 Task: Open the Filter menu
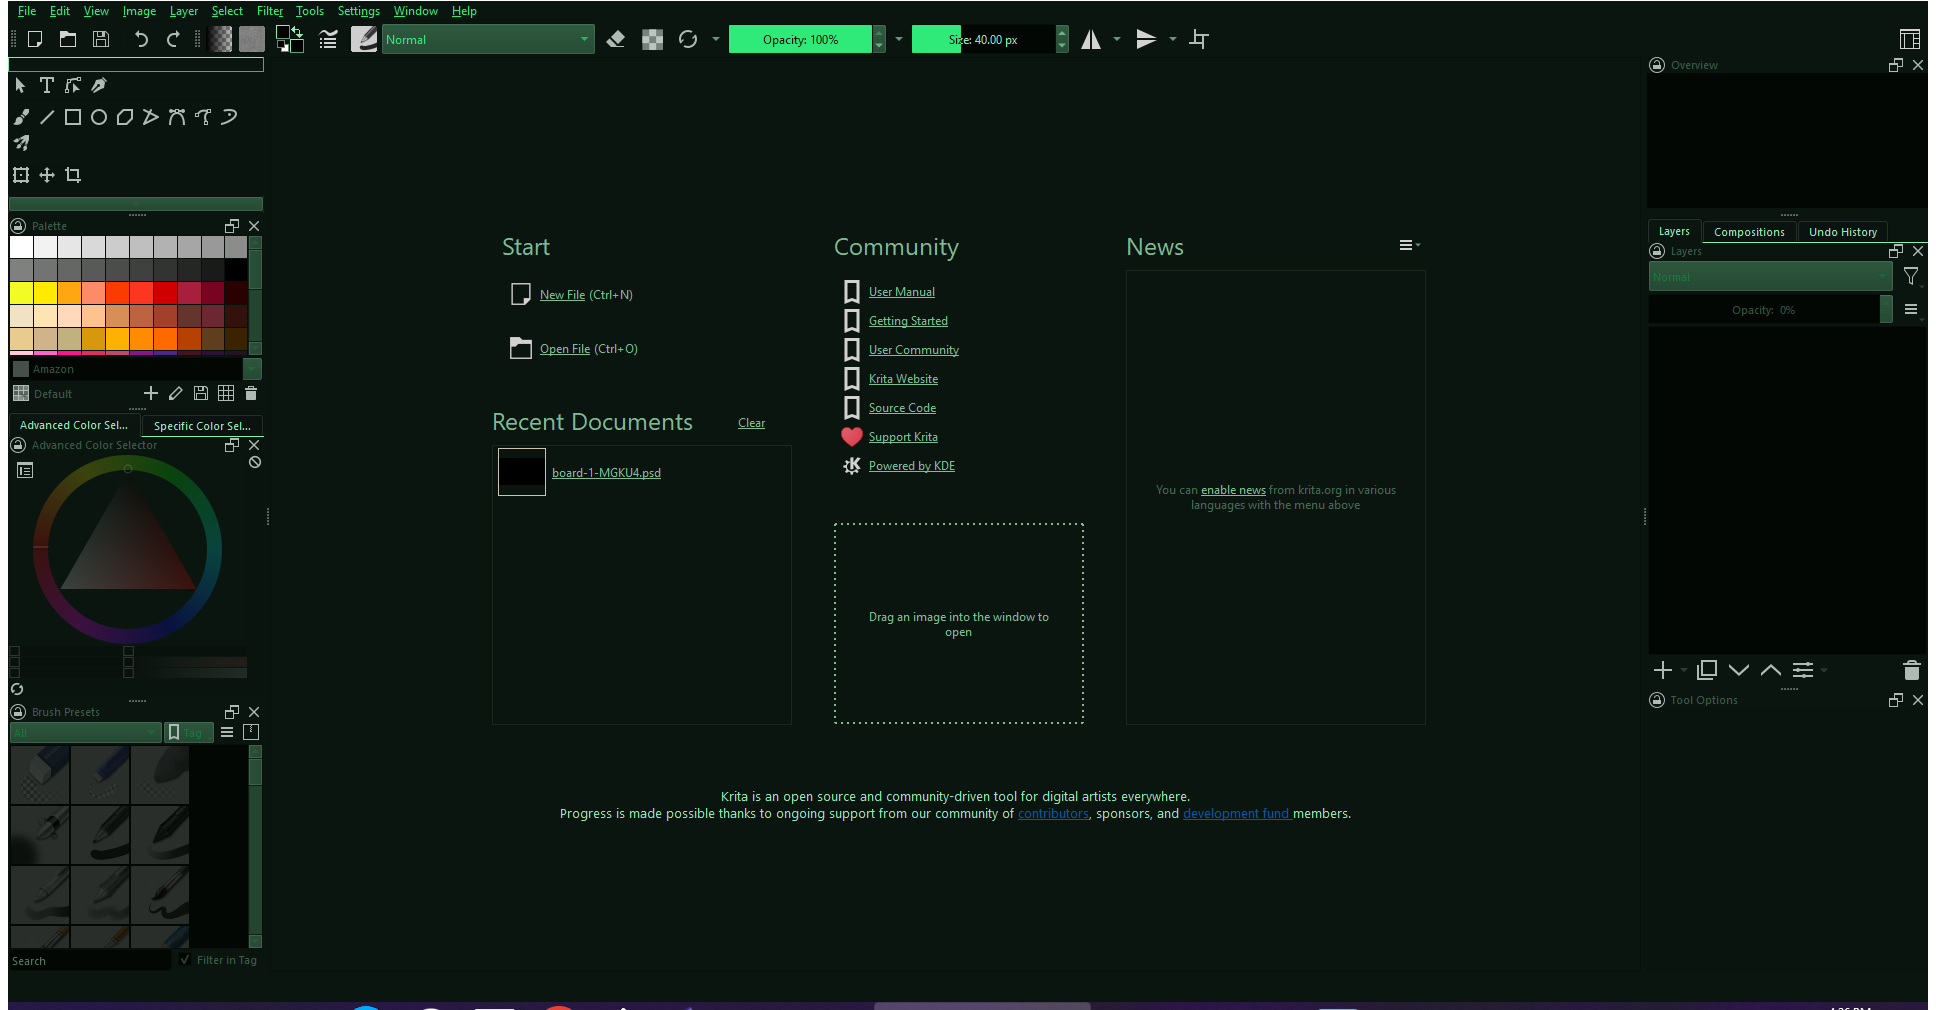click(270, 11)
